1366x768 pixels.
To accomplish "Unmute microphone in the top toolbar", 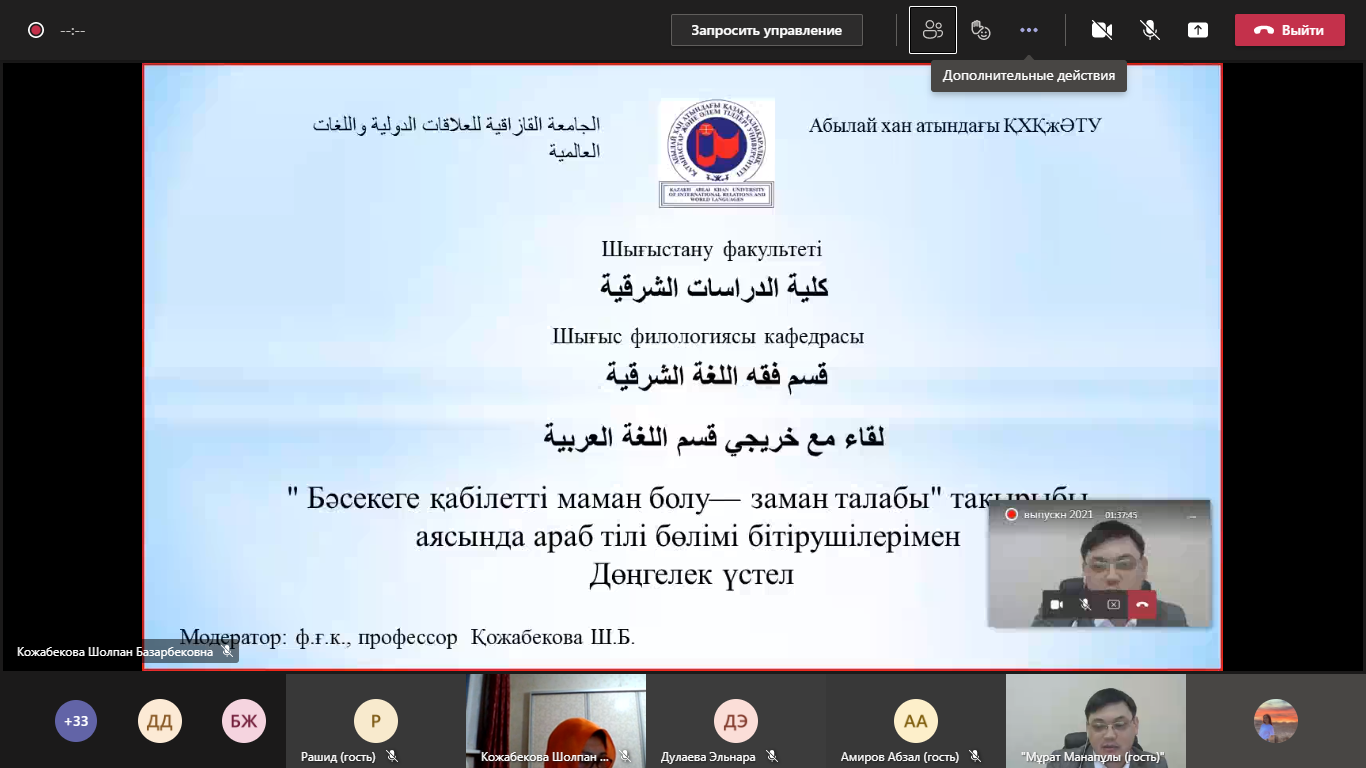I will (x=1150, y=30).
